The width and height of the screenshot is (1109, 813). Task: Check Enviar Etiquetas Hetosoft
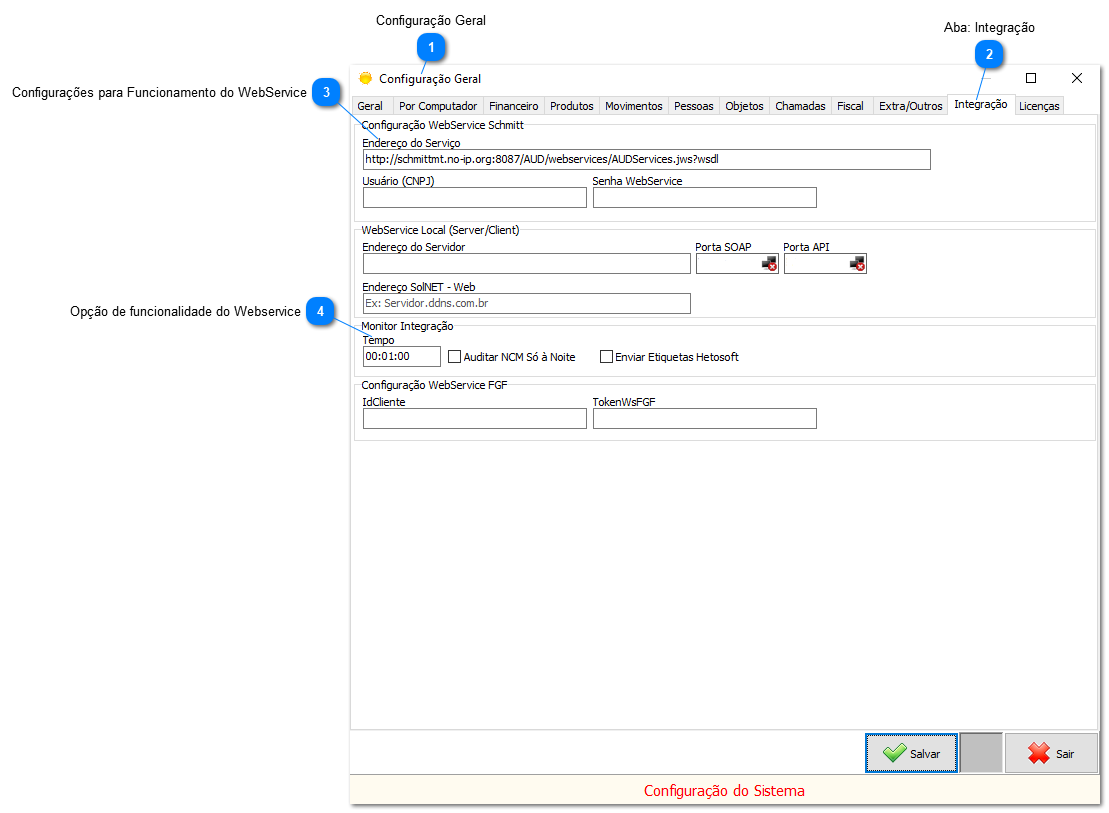coord(606,356)
